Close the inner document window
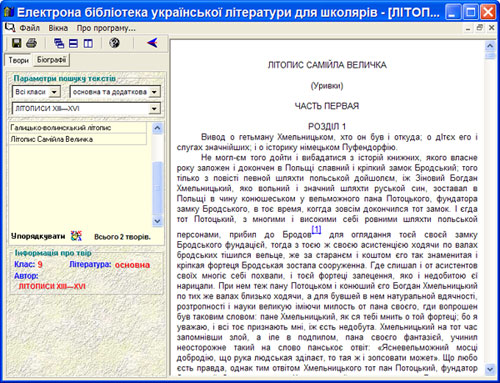 tap(491, 28)
